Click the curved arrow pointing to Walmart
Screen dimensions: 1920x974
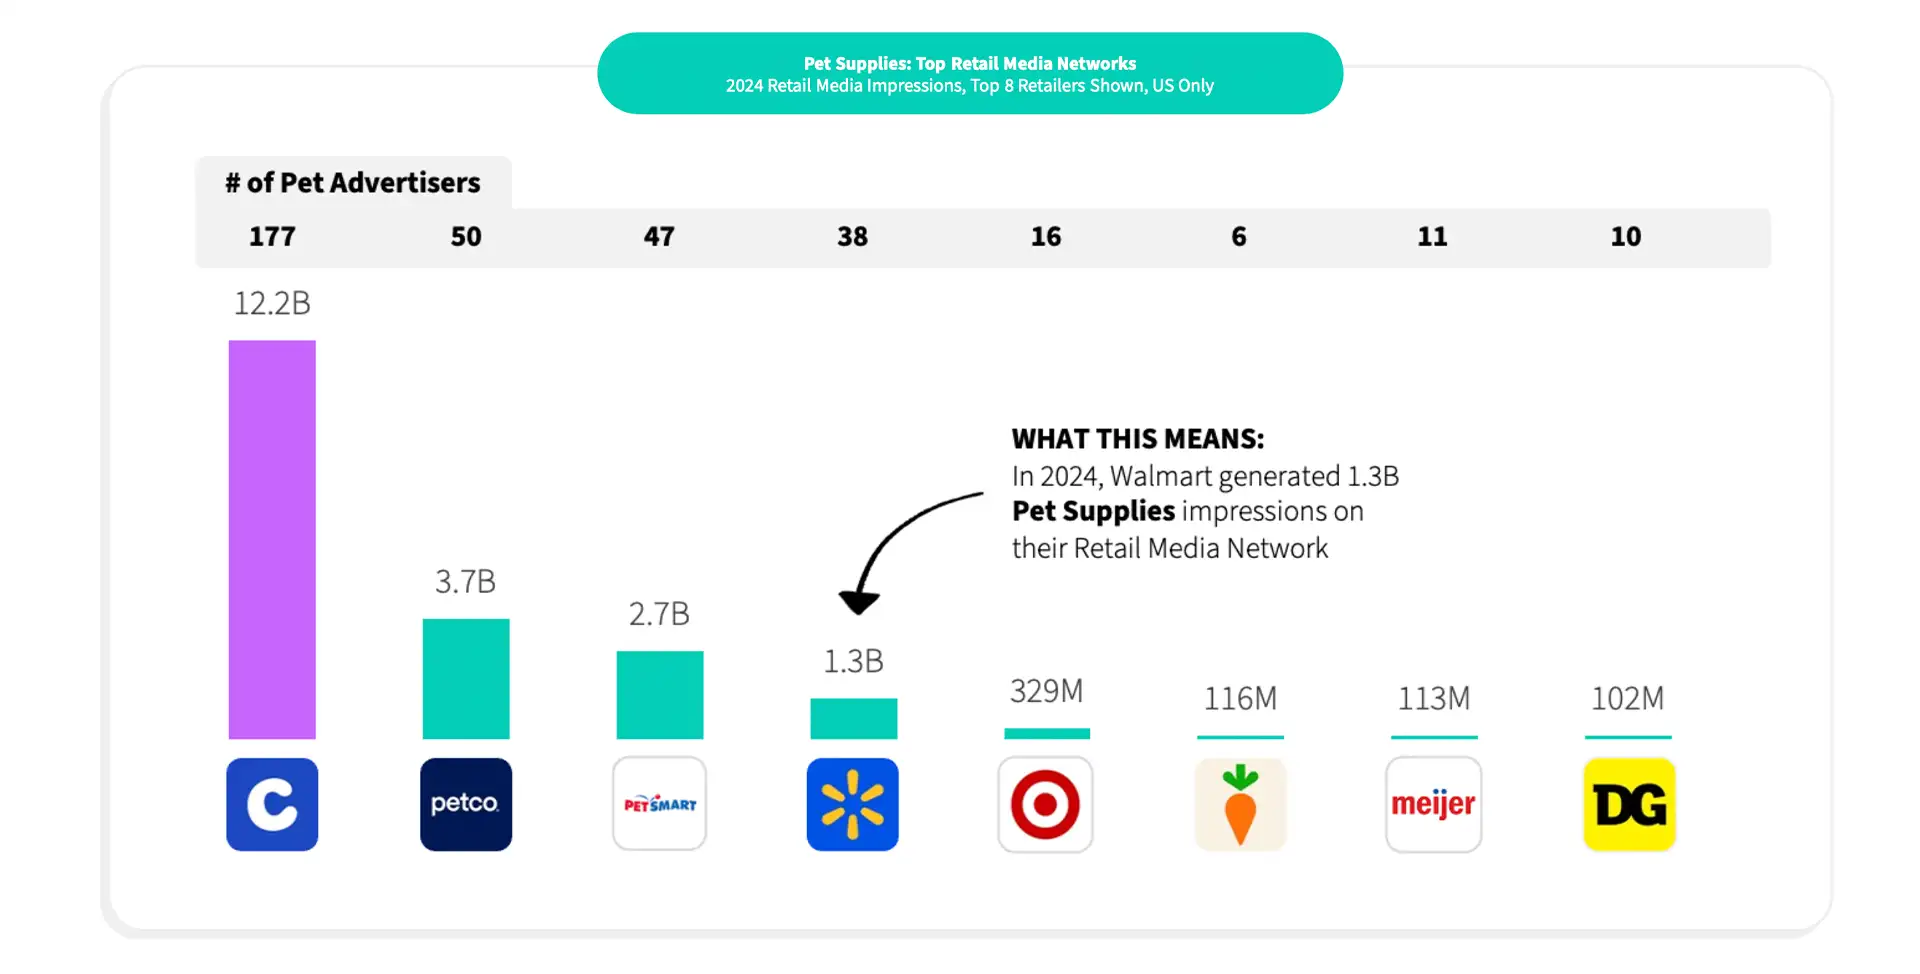(905, 552)
